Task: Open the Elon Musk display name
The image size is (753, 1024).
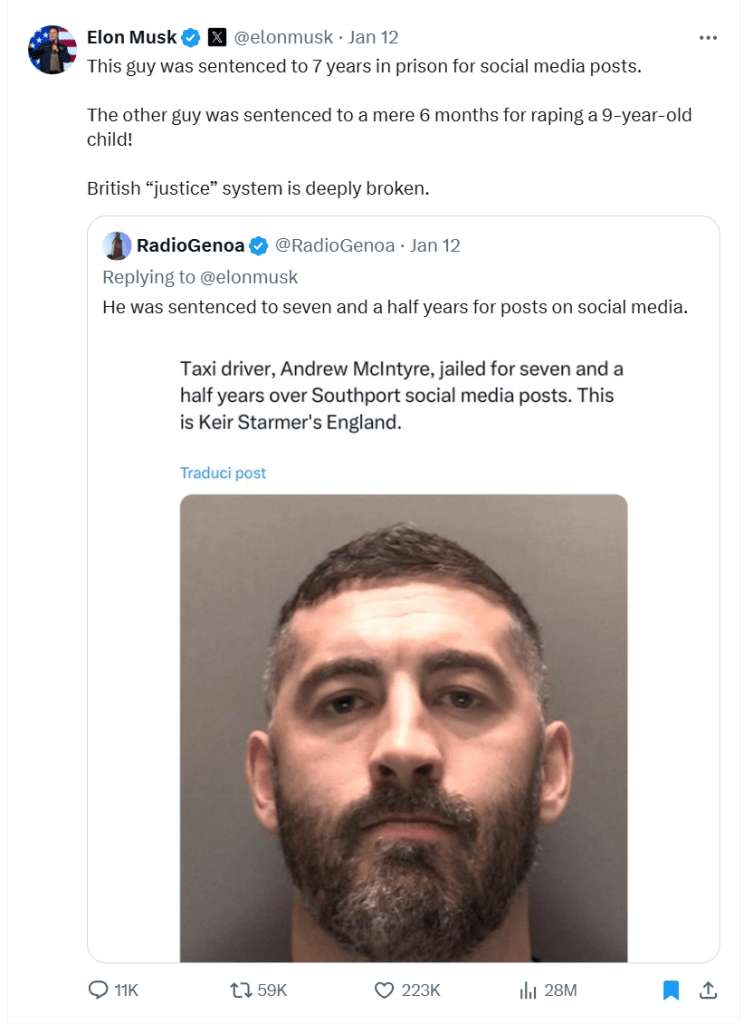Action: point(132,37)
